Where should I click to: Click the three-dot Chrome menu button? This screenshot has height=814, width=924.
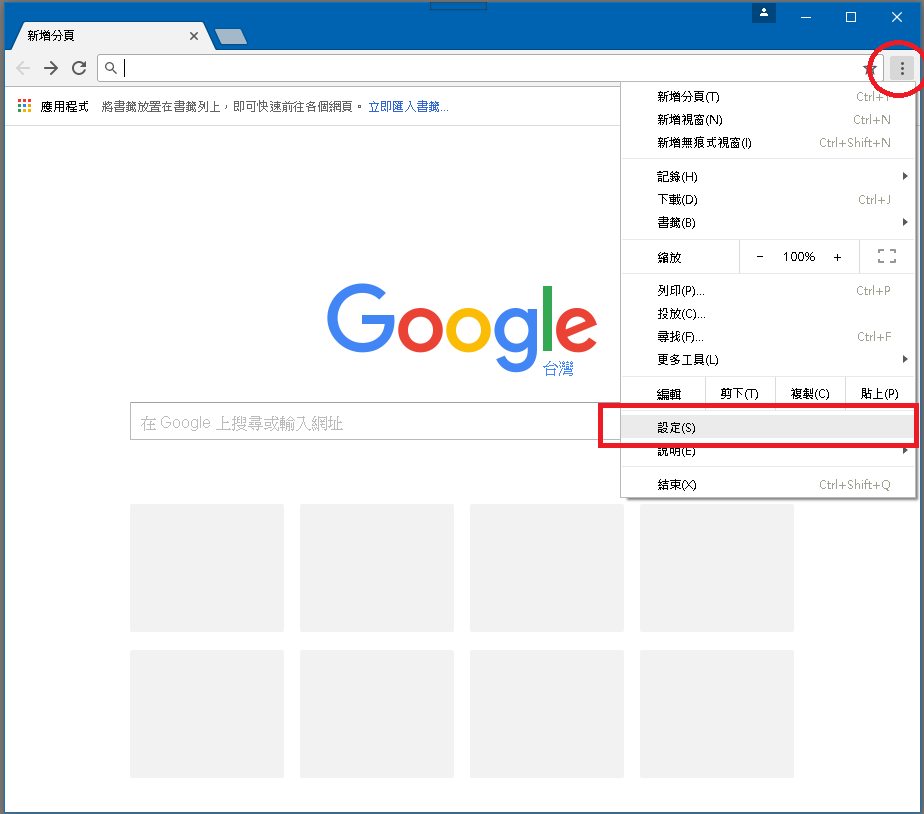click(902, 68)
